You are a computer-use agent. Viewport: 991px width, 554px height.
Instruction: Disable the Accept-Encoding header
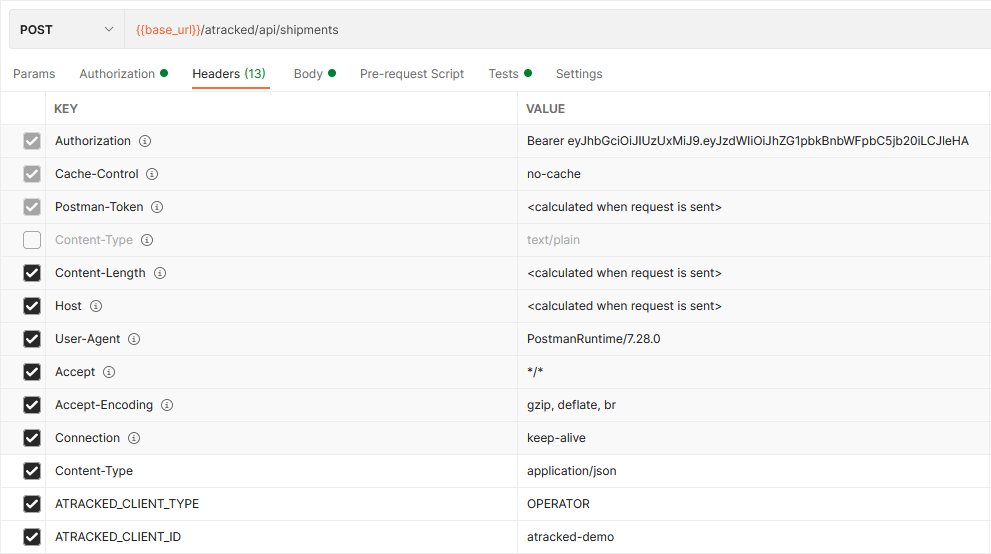tap(32, 405)
